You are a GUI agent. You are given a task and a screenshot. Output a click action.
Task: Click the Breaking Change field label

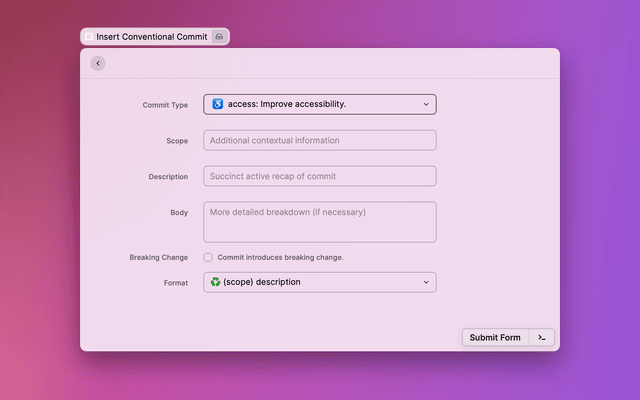point(158,257)
